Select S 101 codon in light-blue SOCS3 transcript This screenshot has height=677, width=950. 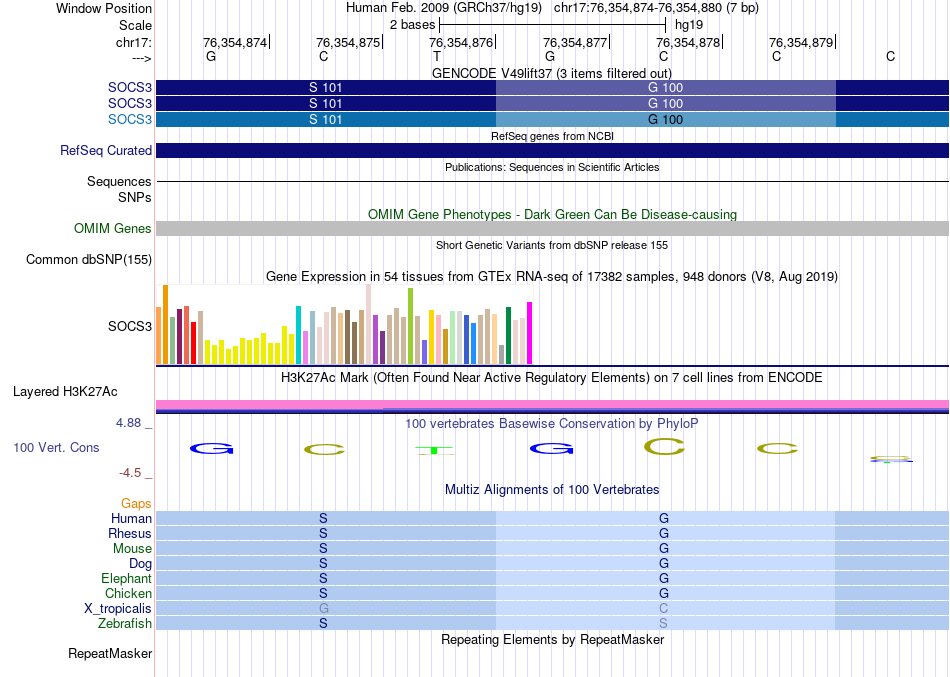(325, 119)
